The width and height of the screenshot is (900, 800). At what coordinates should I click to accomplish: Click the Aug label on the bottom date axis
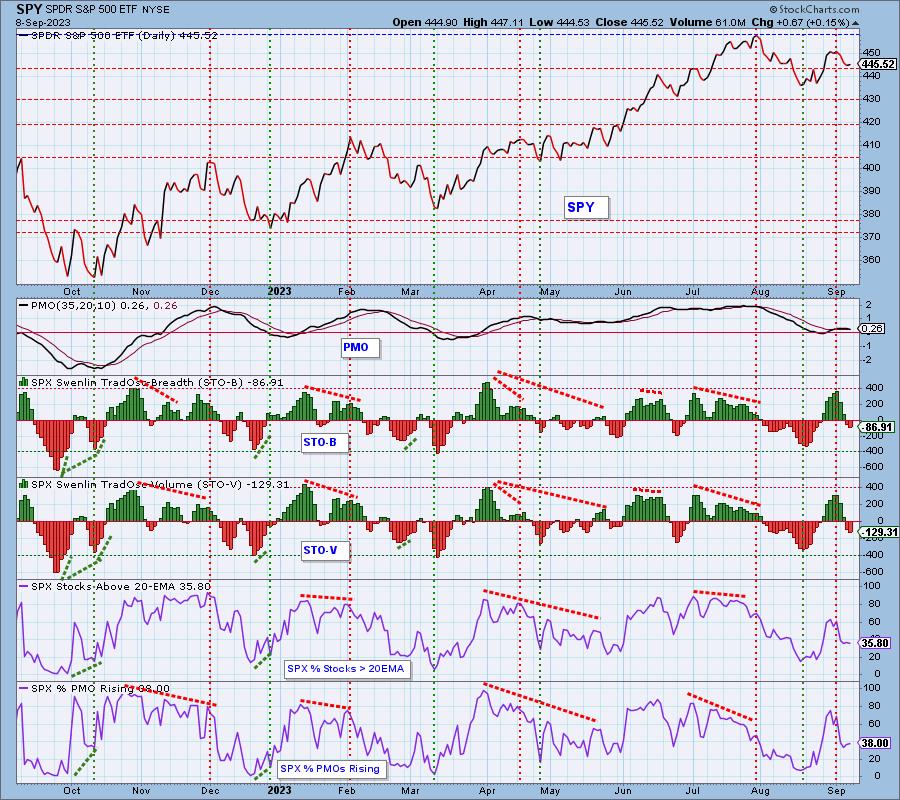(x=760, y=791)
